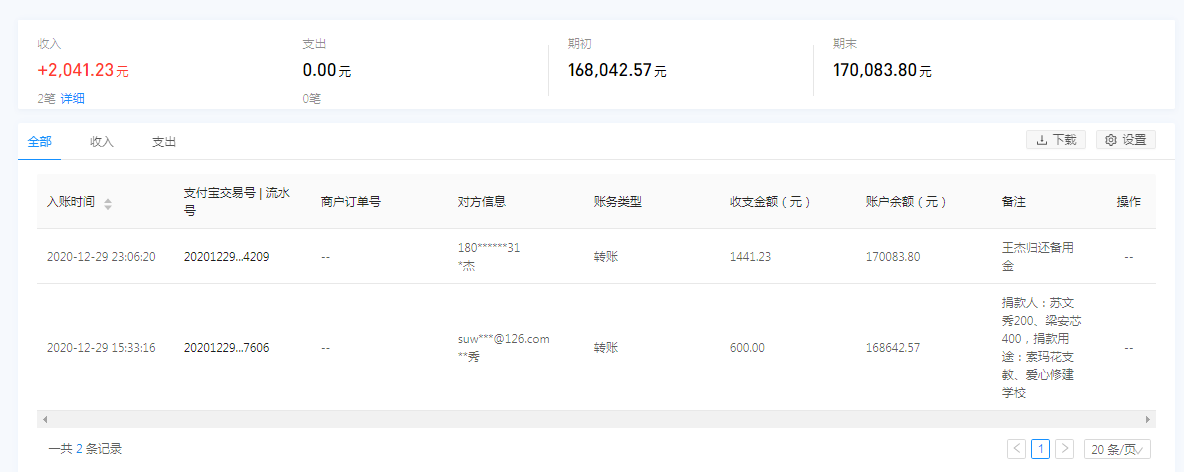Click the 1441.23 amount in first row
This screenshot has height=472, width=1184.
[750, 257]
